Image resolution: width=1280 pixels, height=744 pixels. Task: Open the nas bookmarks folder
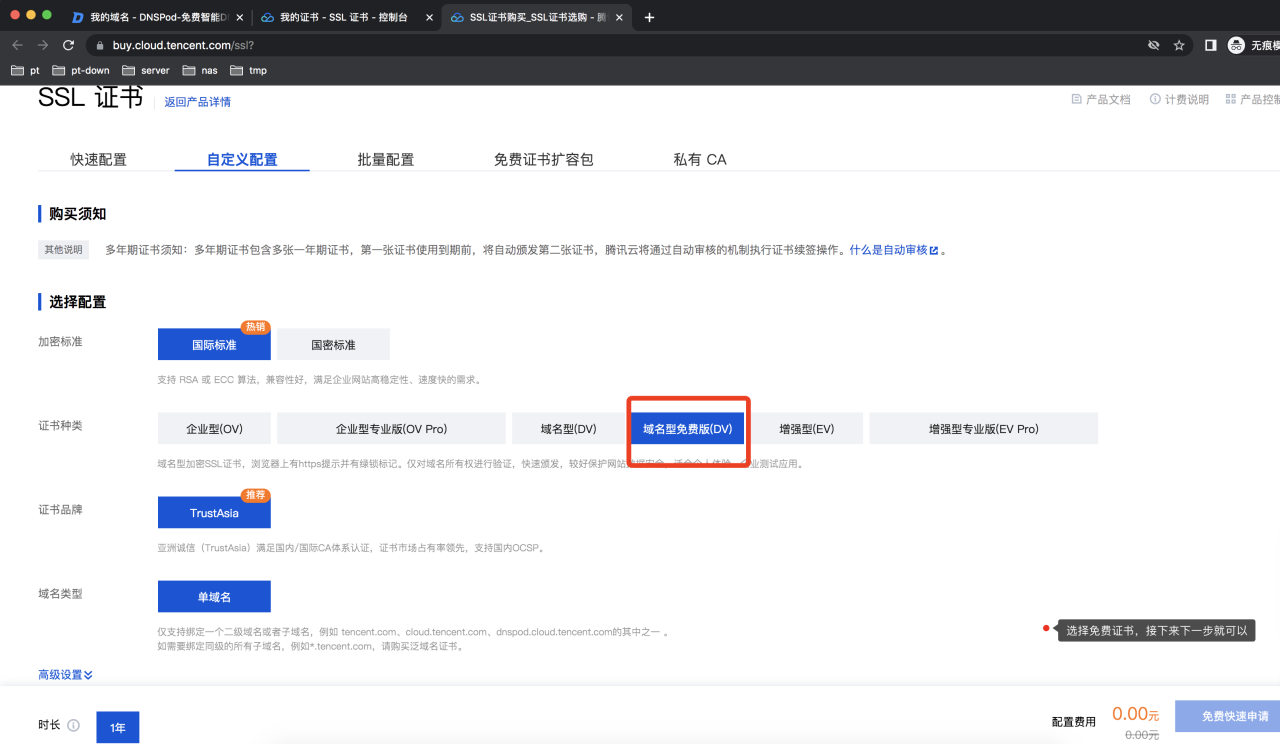coord(200,70)
